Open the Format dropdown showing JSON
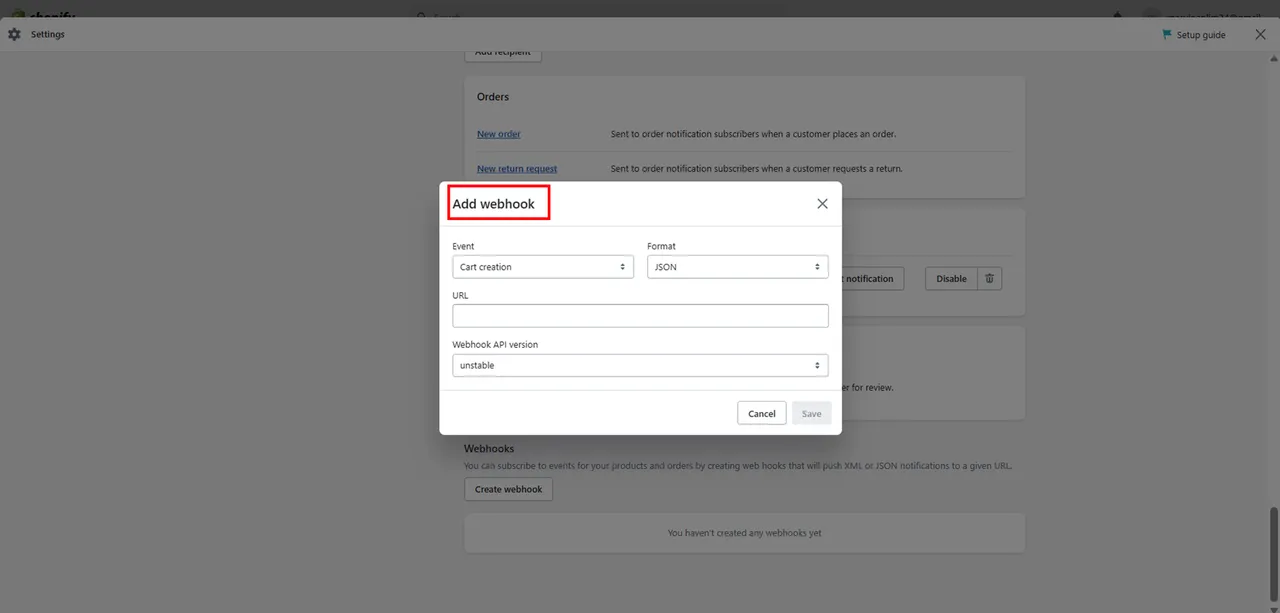This screenshot has width=1280, height=613. click(737, 267)
